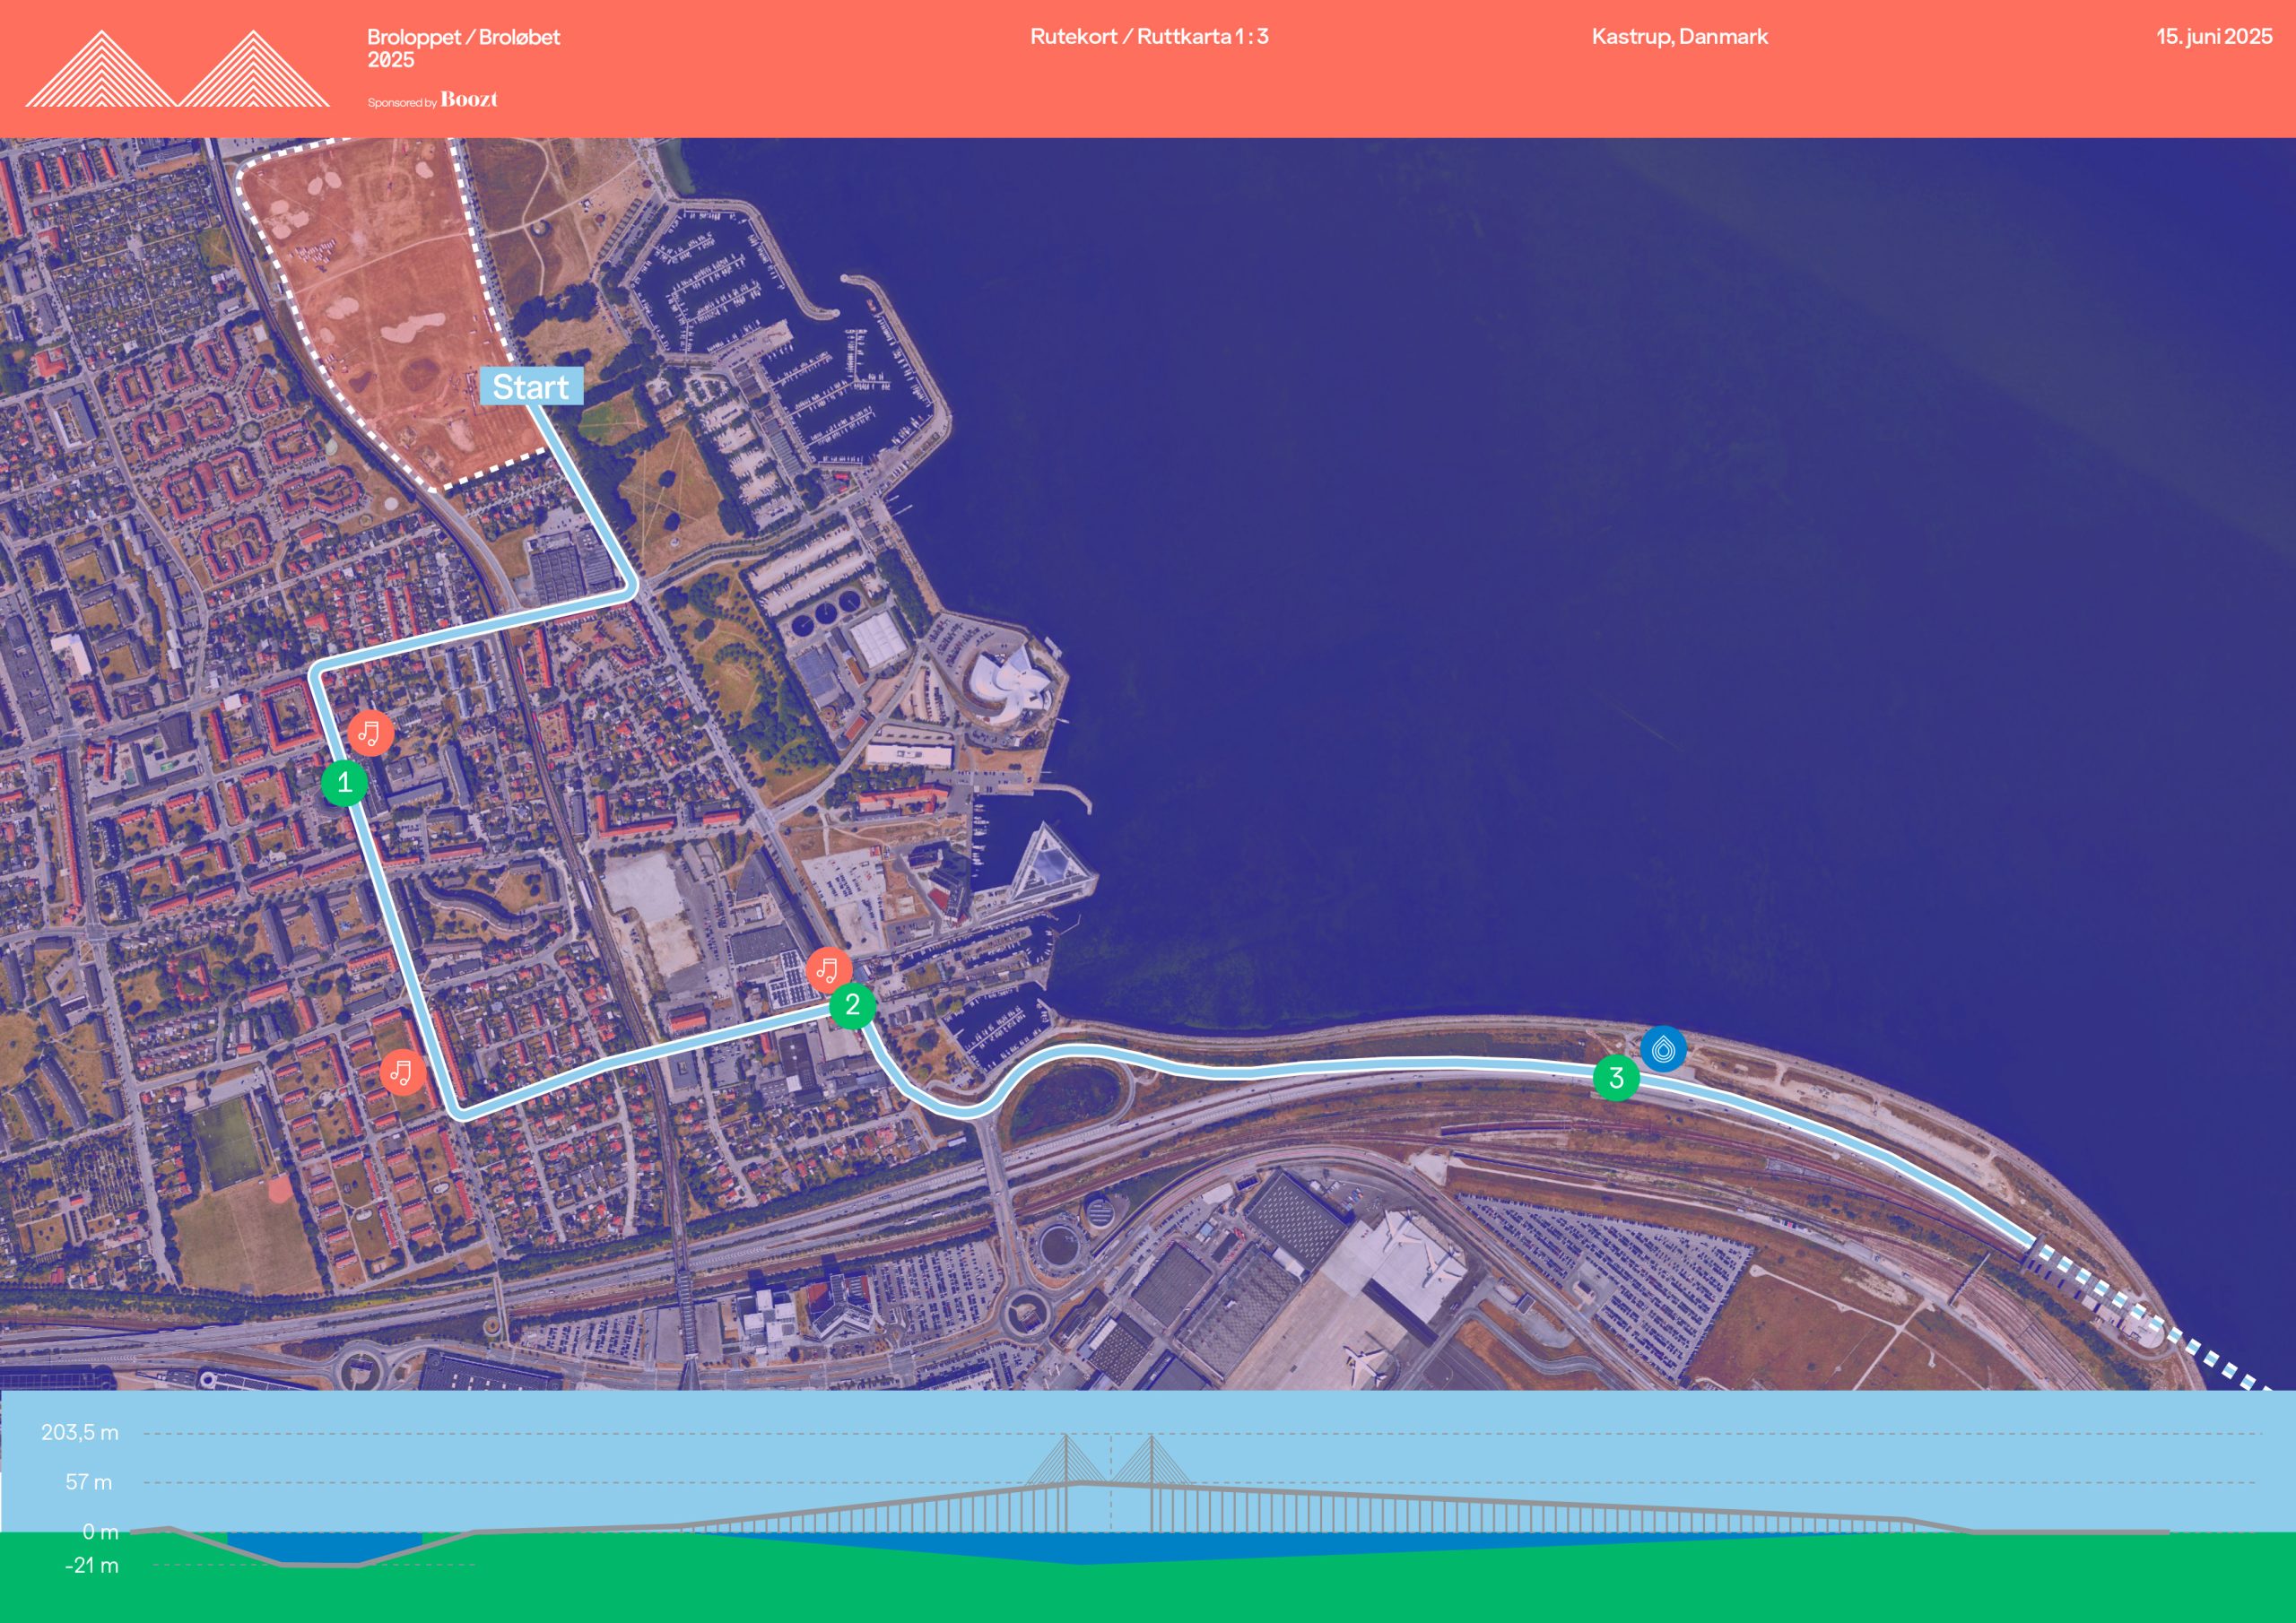Click the Broloppet / Broløbet 2025 title
The image size is (2296, 1623).
(463, 48)
